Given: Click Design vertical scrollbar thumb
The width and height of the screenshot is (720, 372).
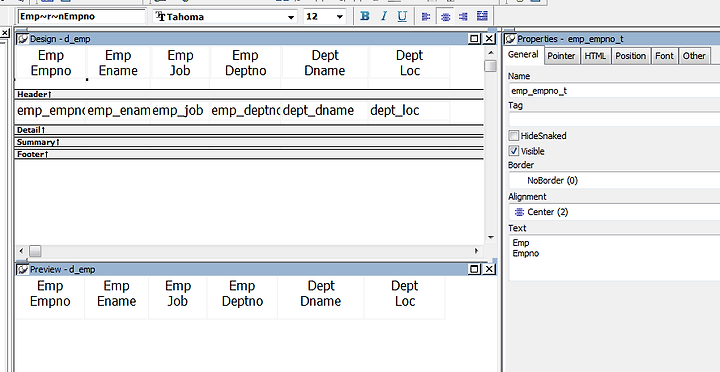Looking at the screenshot, I should (x=491, y=66).
